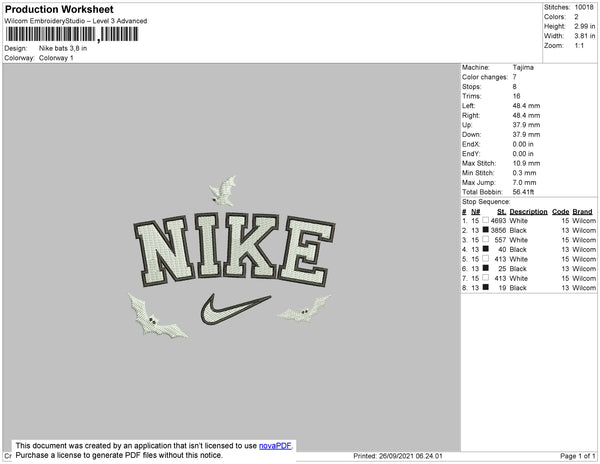Click the Stitches value '10018'
This screenshot has width=600, height=464.
pyautogui.click(x=584, y=7)
